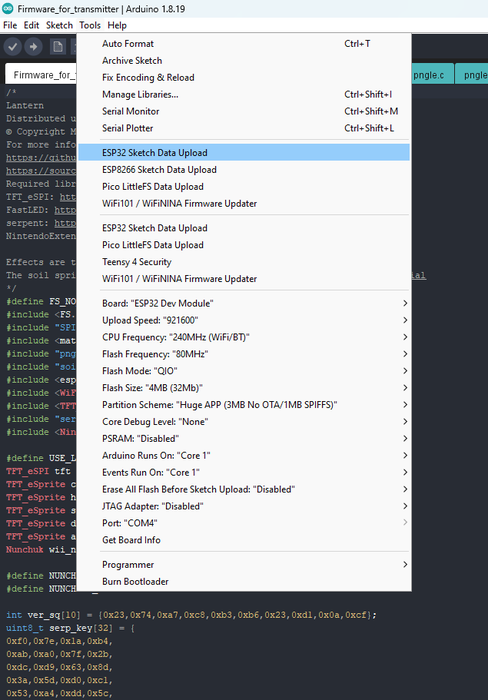Open Teensy 4 Security

click(x=244, y=262)
